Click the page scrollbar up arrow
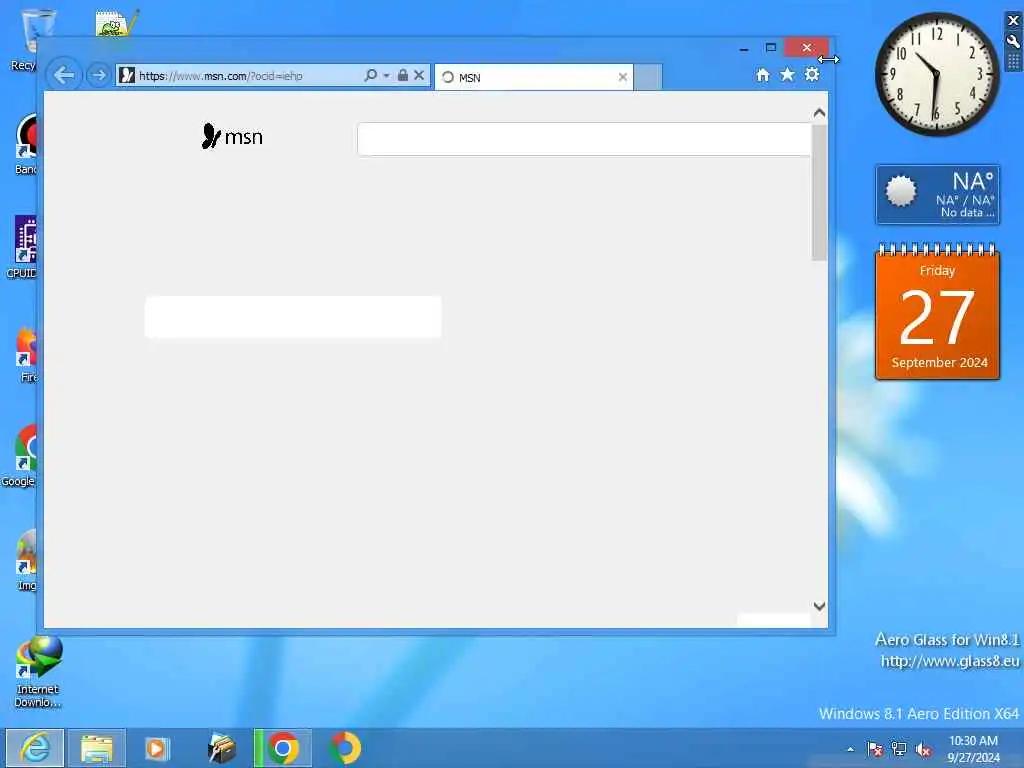 point(820,113)
